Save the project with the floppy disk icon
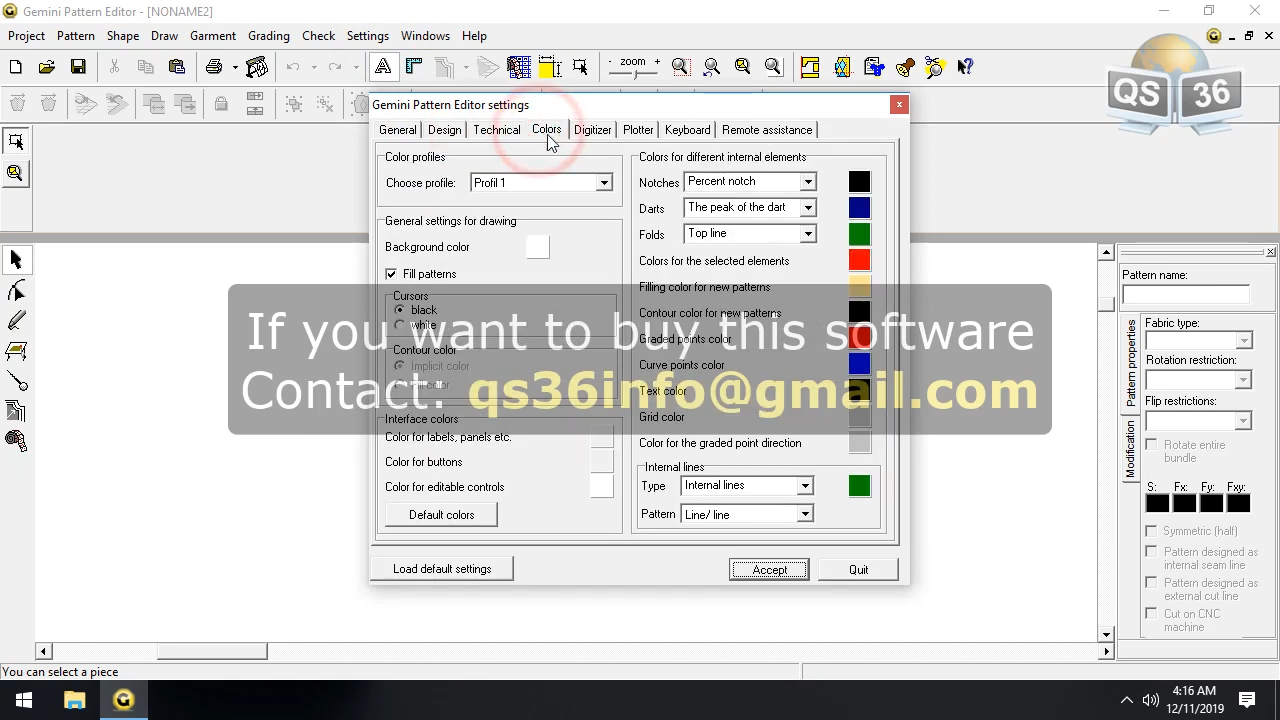 point(78,67)
